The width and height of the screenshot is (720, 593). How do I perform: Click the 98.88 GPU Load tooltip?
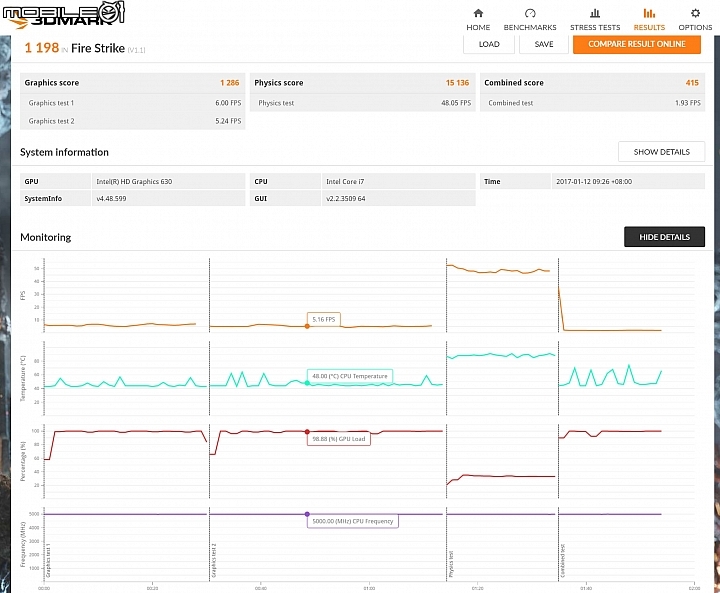339,439
